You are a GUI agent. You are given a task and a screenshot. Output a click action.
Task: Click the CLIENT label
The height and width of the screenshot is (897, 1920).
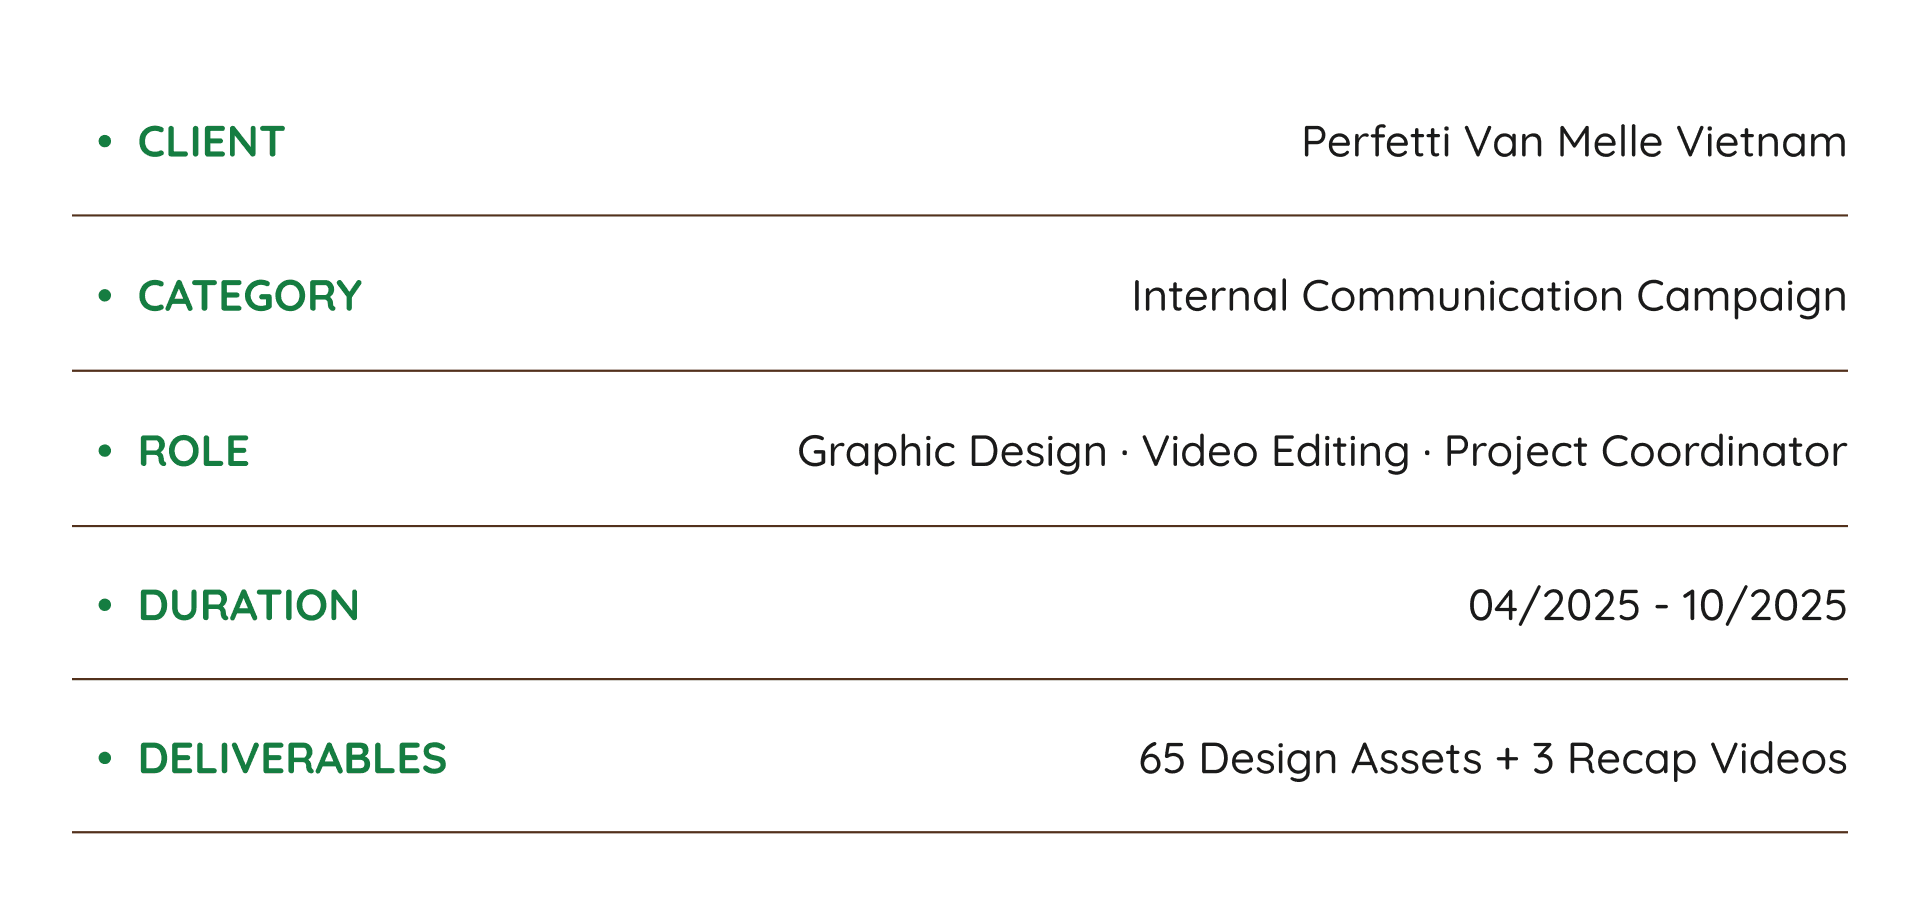[211, 142]
